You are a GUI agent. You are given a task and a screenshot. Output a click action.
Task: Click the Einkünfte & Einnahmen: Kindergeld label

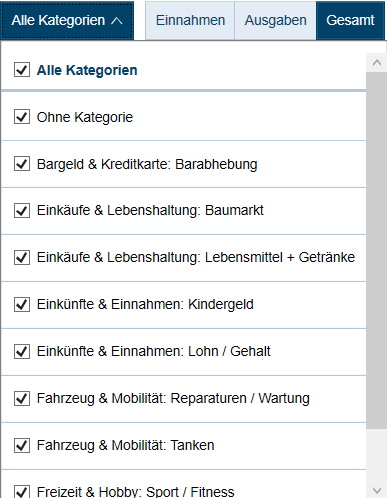(145, 304)
